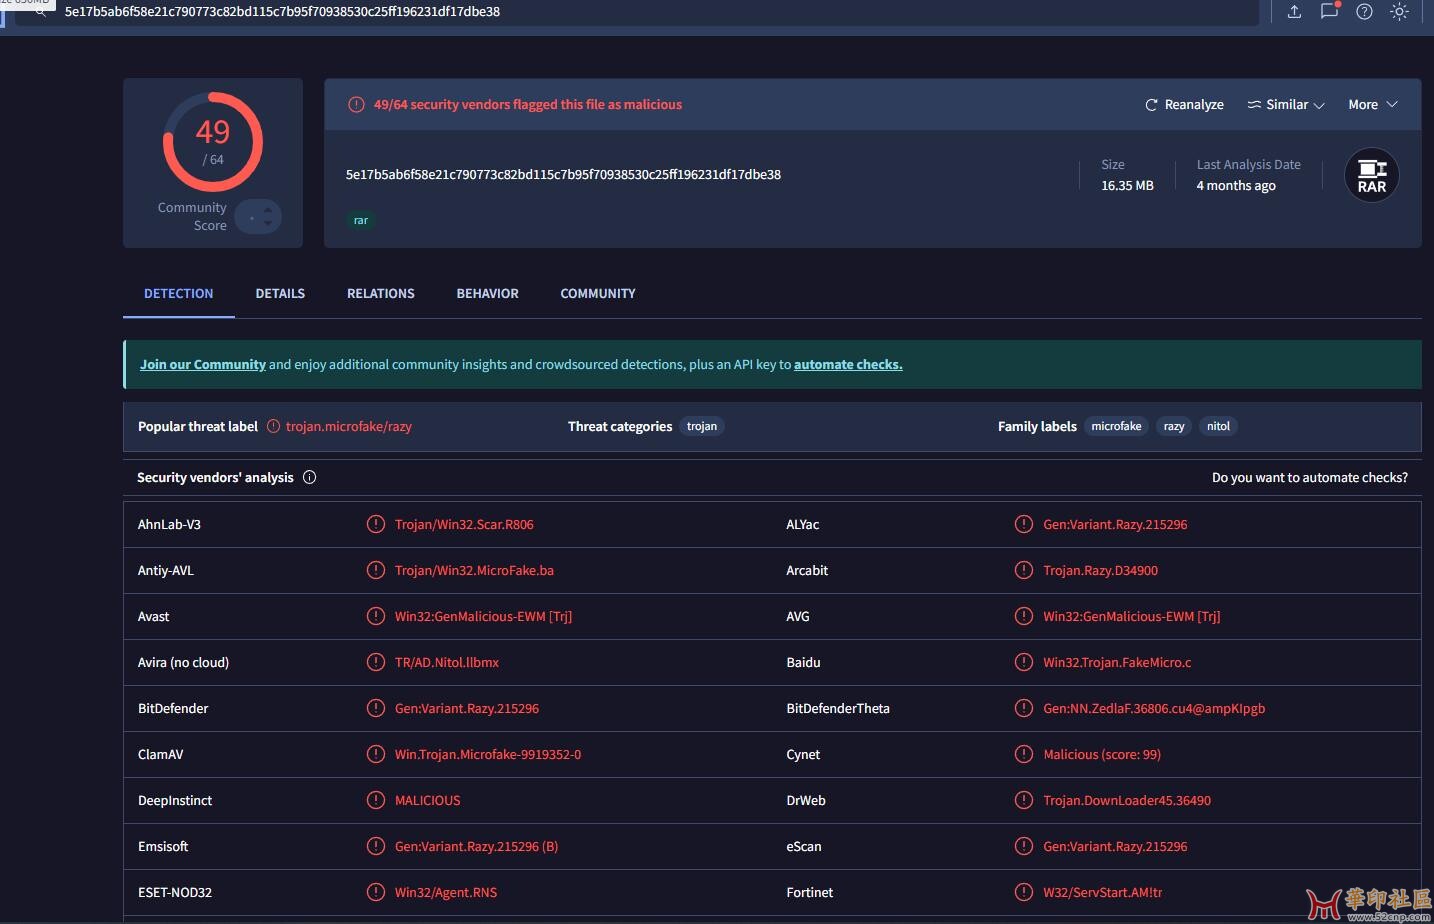The width and height of the screenshot is (1434, 924).
Task: Click the alert icon in the Antiy-AVL row
Action: tap(376, 570)
